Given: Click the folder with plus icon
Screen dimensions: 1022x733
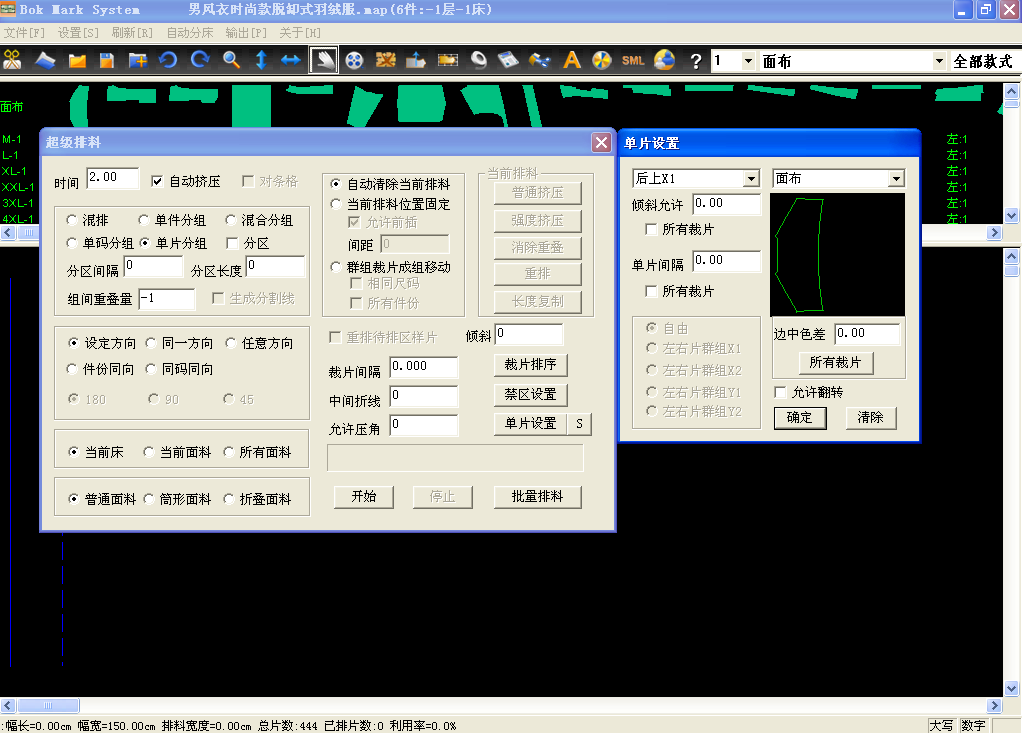Looking at the screenshot, I should point(138,60).
